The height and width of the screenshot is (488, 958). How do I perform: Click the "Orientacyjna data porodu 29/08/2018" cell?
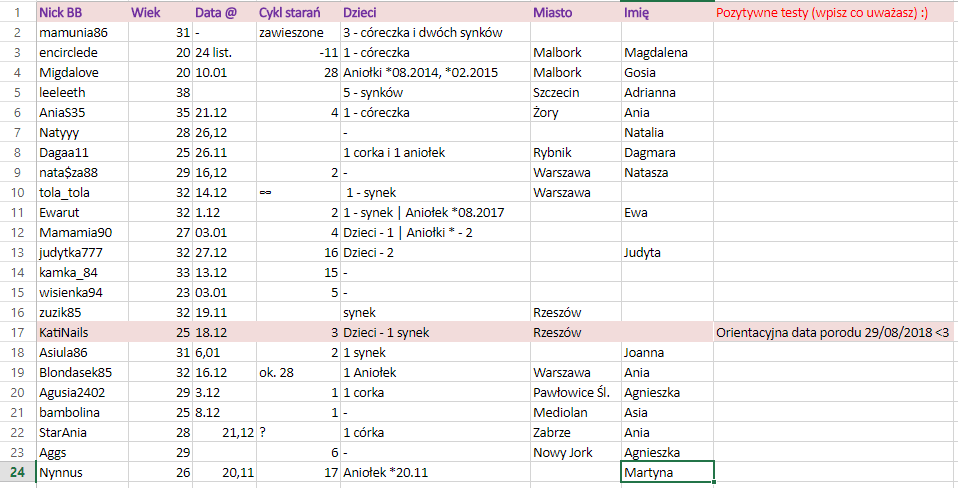(834, 331)
